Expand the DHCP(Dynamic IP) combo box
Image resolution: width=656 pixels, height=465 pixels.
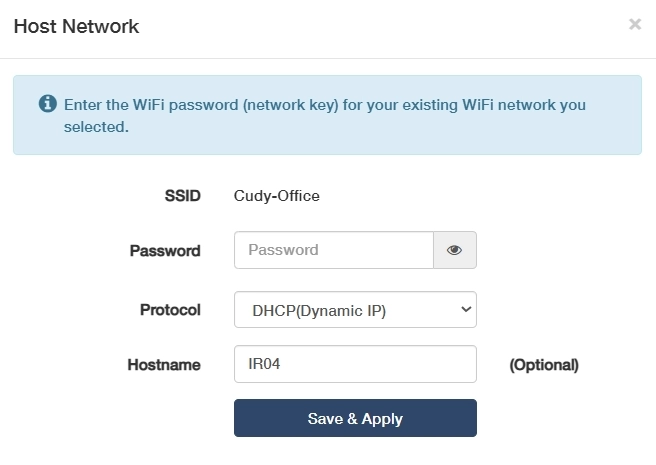tap(355, 310)
